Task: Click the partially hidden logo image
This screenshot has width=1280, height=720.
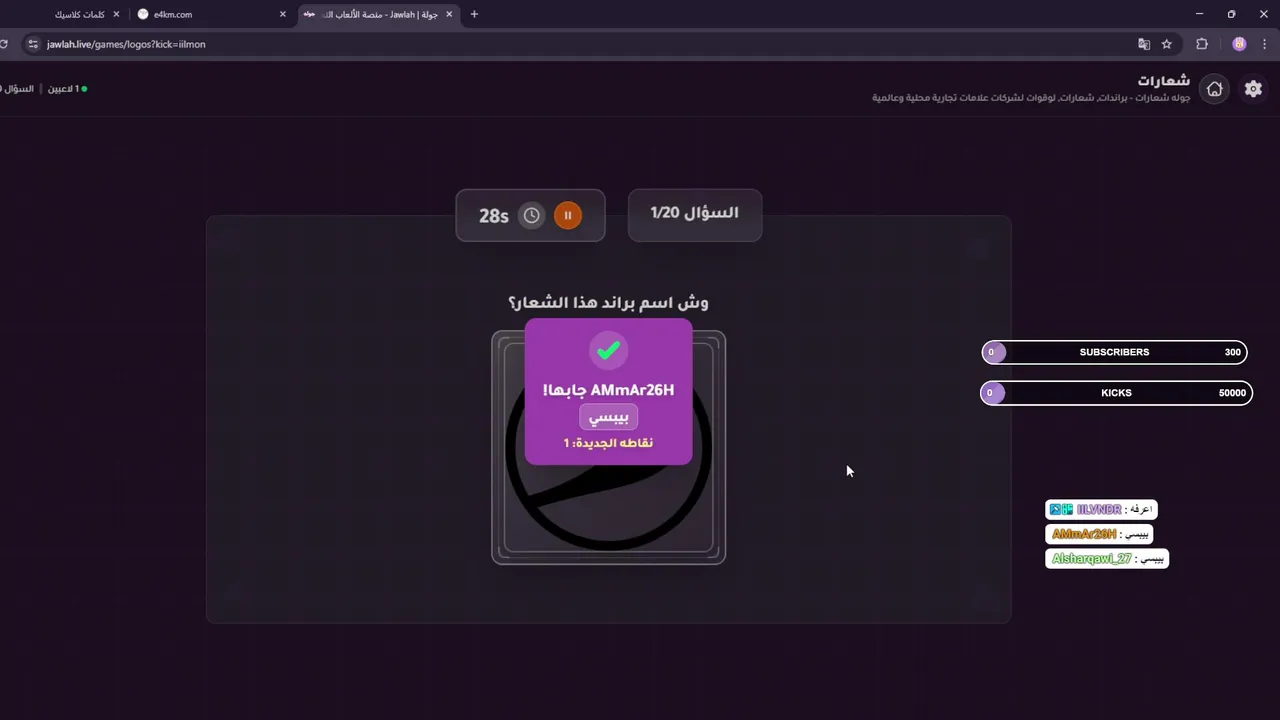Action: click(x=608, y=447)
